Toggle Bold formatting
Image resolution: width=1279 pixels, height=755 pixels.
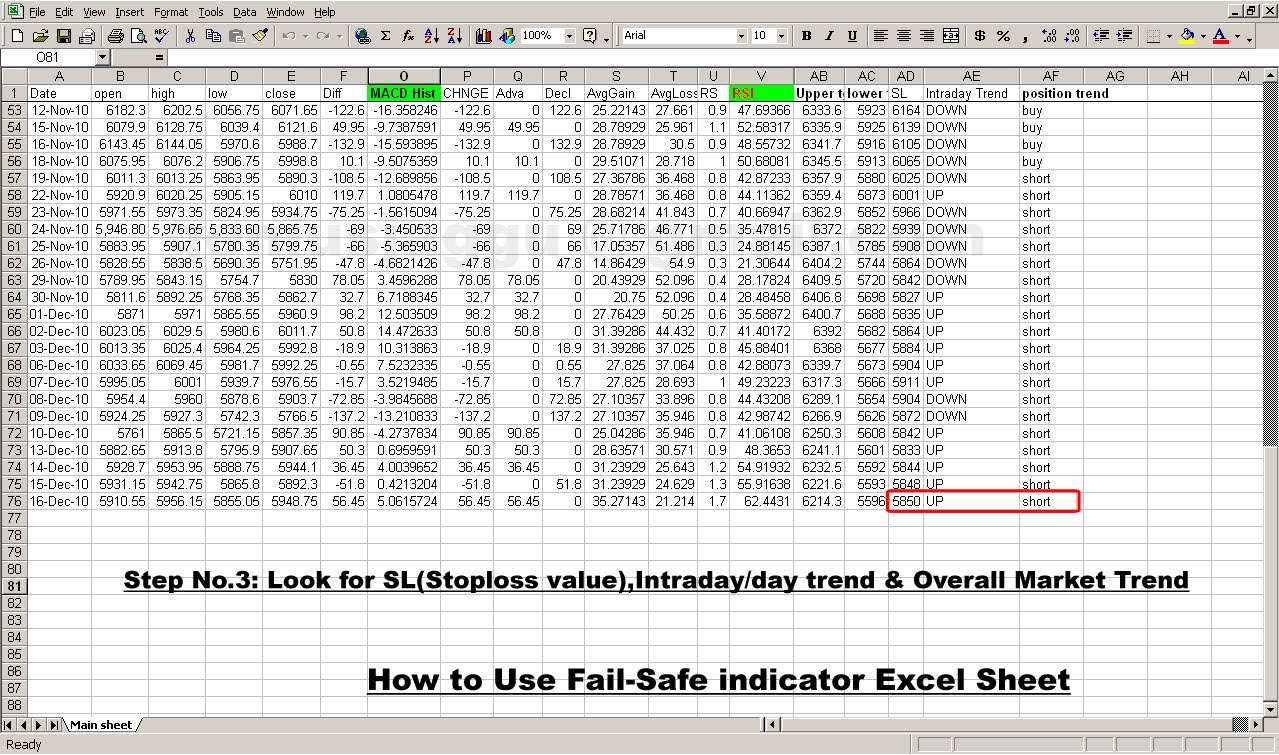[807, 36]
